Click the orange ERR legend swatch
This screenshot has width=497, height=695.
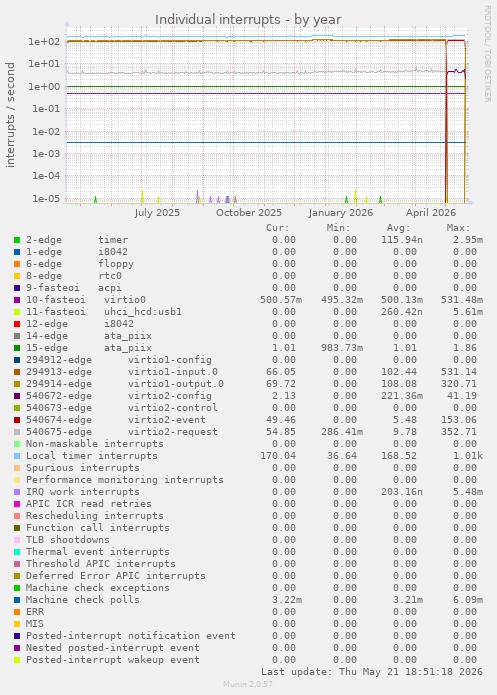click(x=17, y=612)
